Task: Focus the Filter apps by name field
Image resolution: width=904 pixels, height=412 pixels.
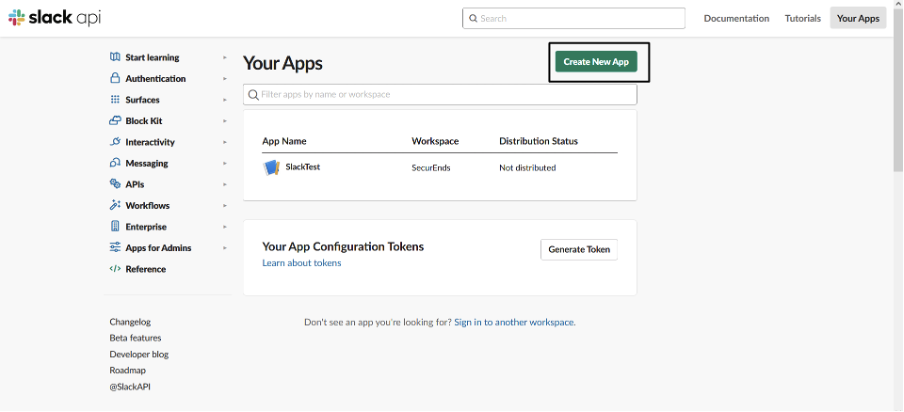Action: [x=440, y=95]
